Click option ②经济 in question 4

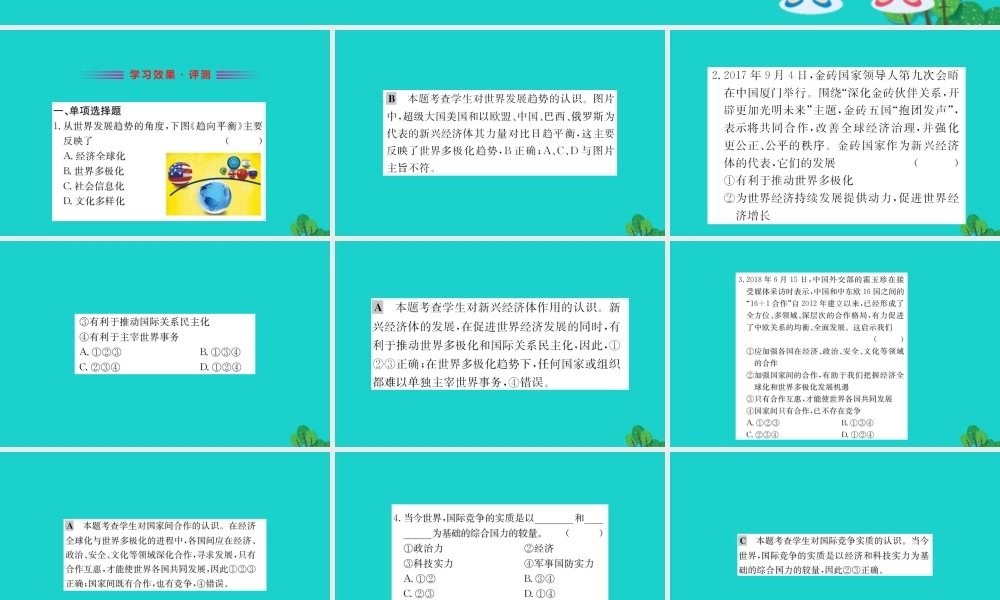[x=539, y=548]
